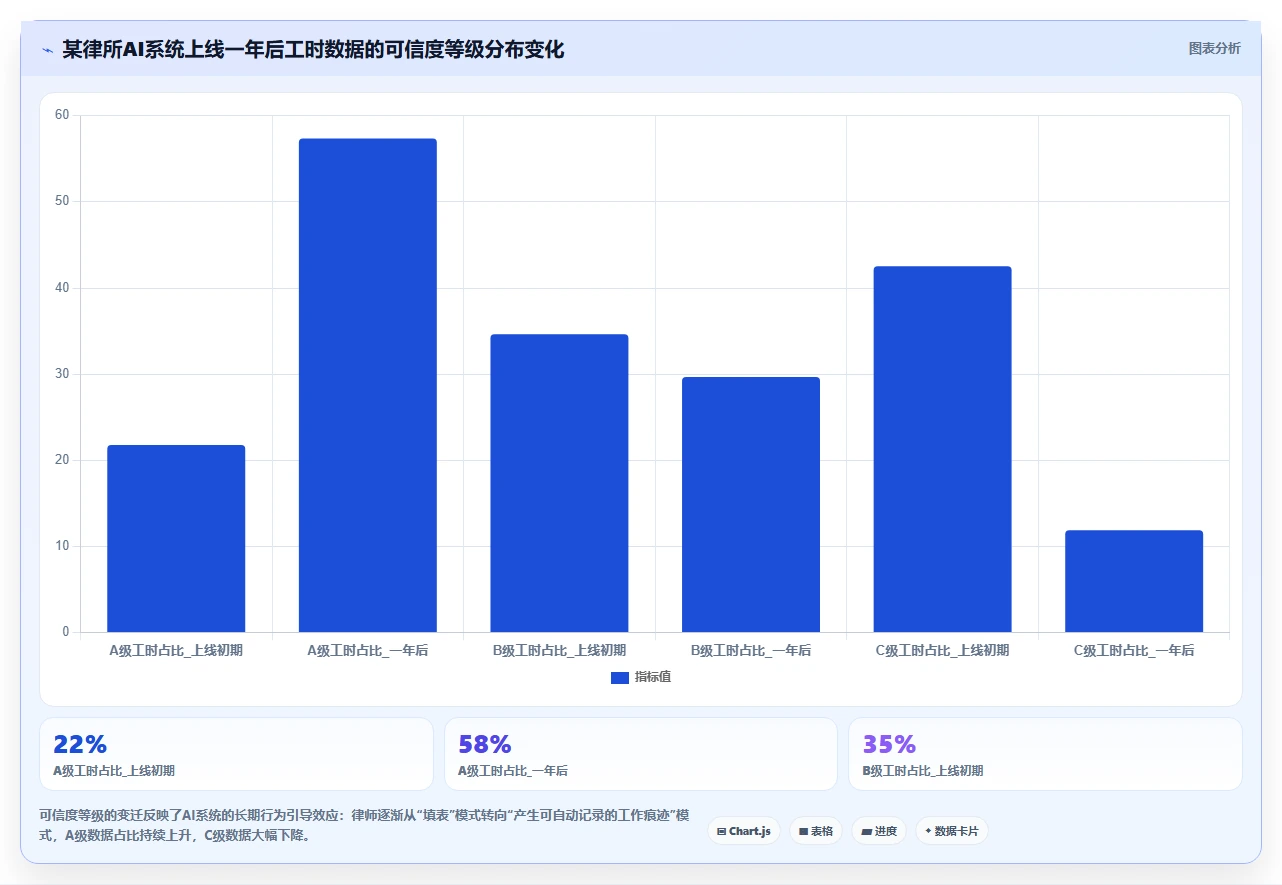
Task: Click the 22% data card
Action: coord(236,754)
